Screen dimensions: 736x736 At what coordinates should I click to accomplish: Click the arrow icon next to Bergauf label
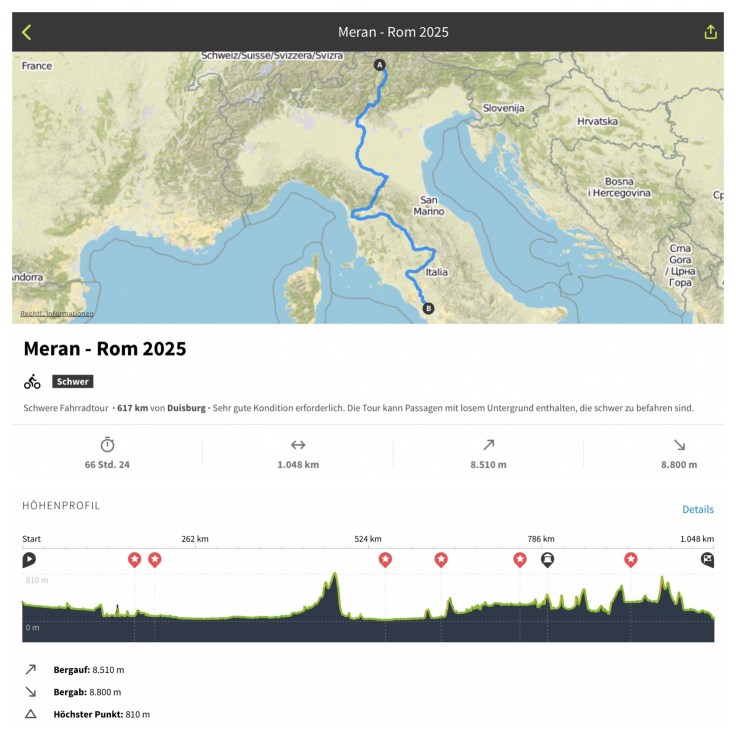(x=30, y=669)
